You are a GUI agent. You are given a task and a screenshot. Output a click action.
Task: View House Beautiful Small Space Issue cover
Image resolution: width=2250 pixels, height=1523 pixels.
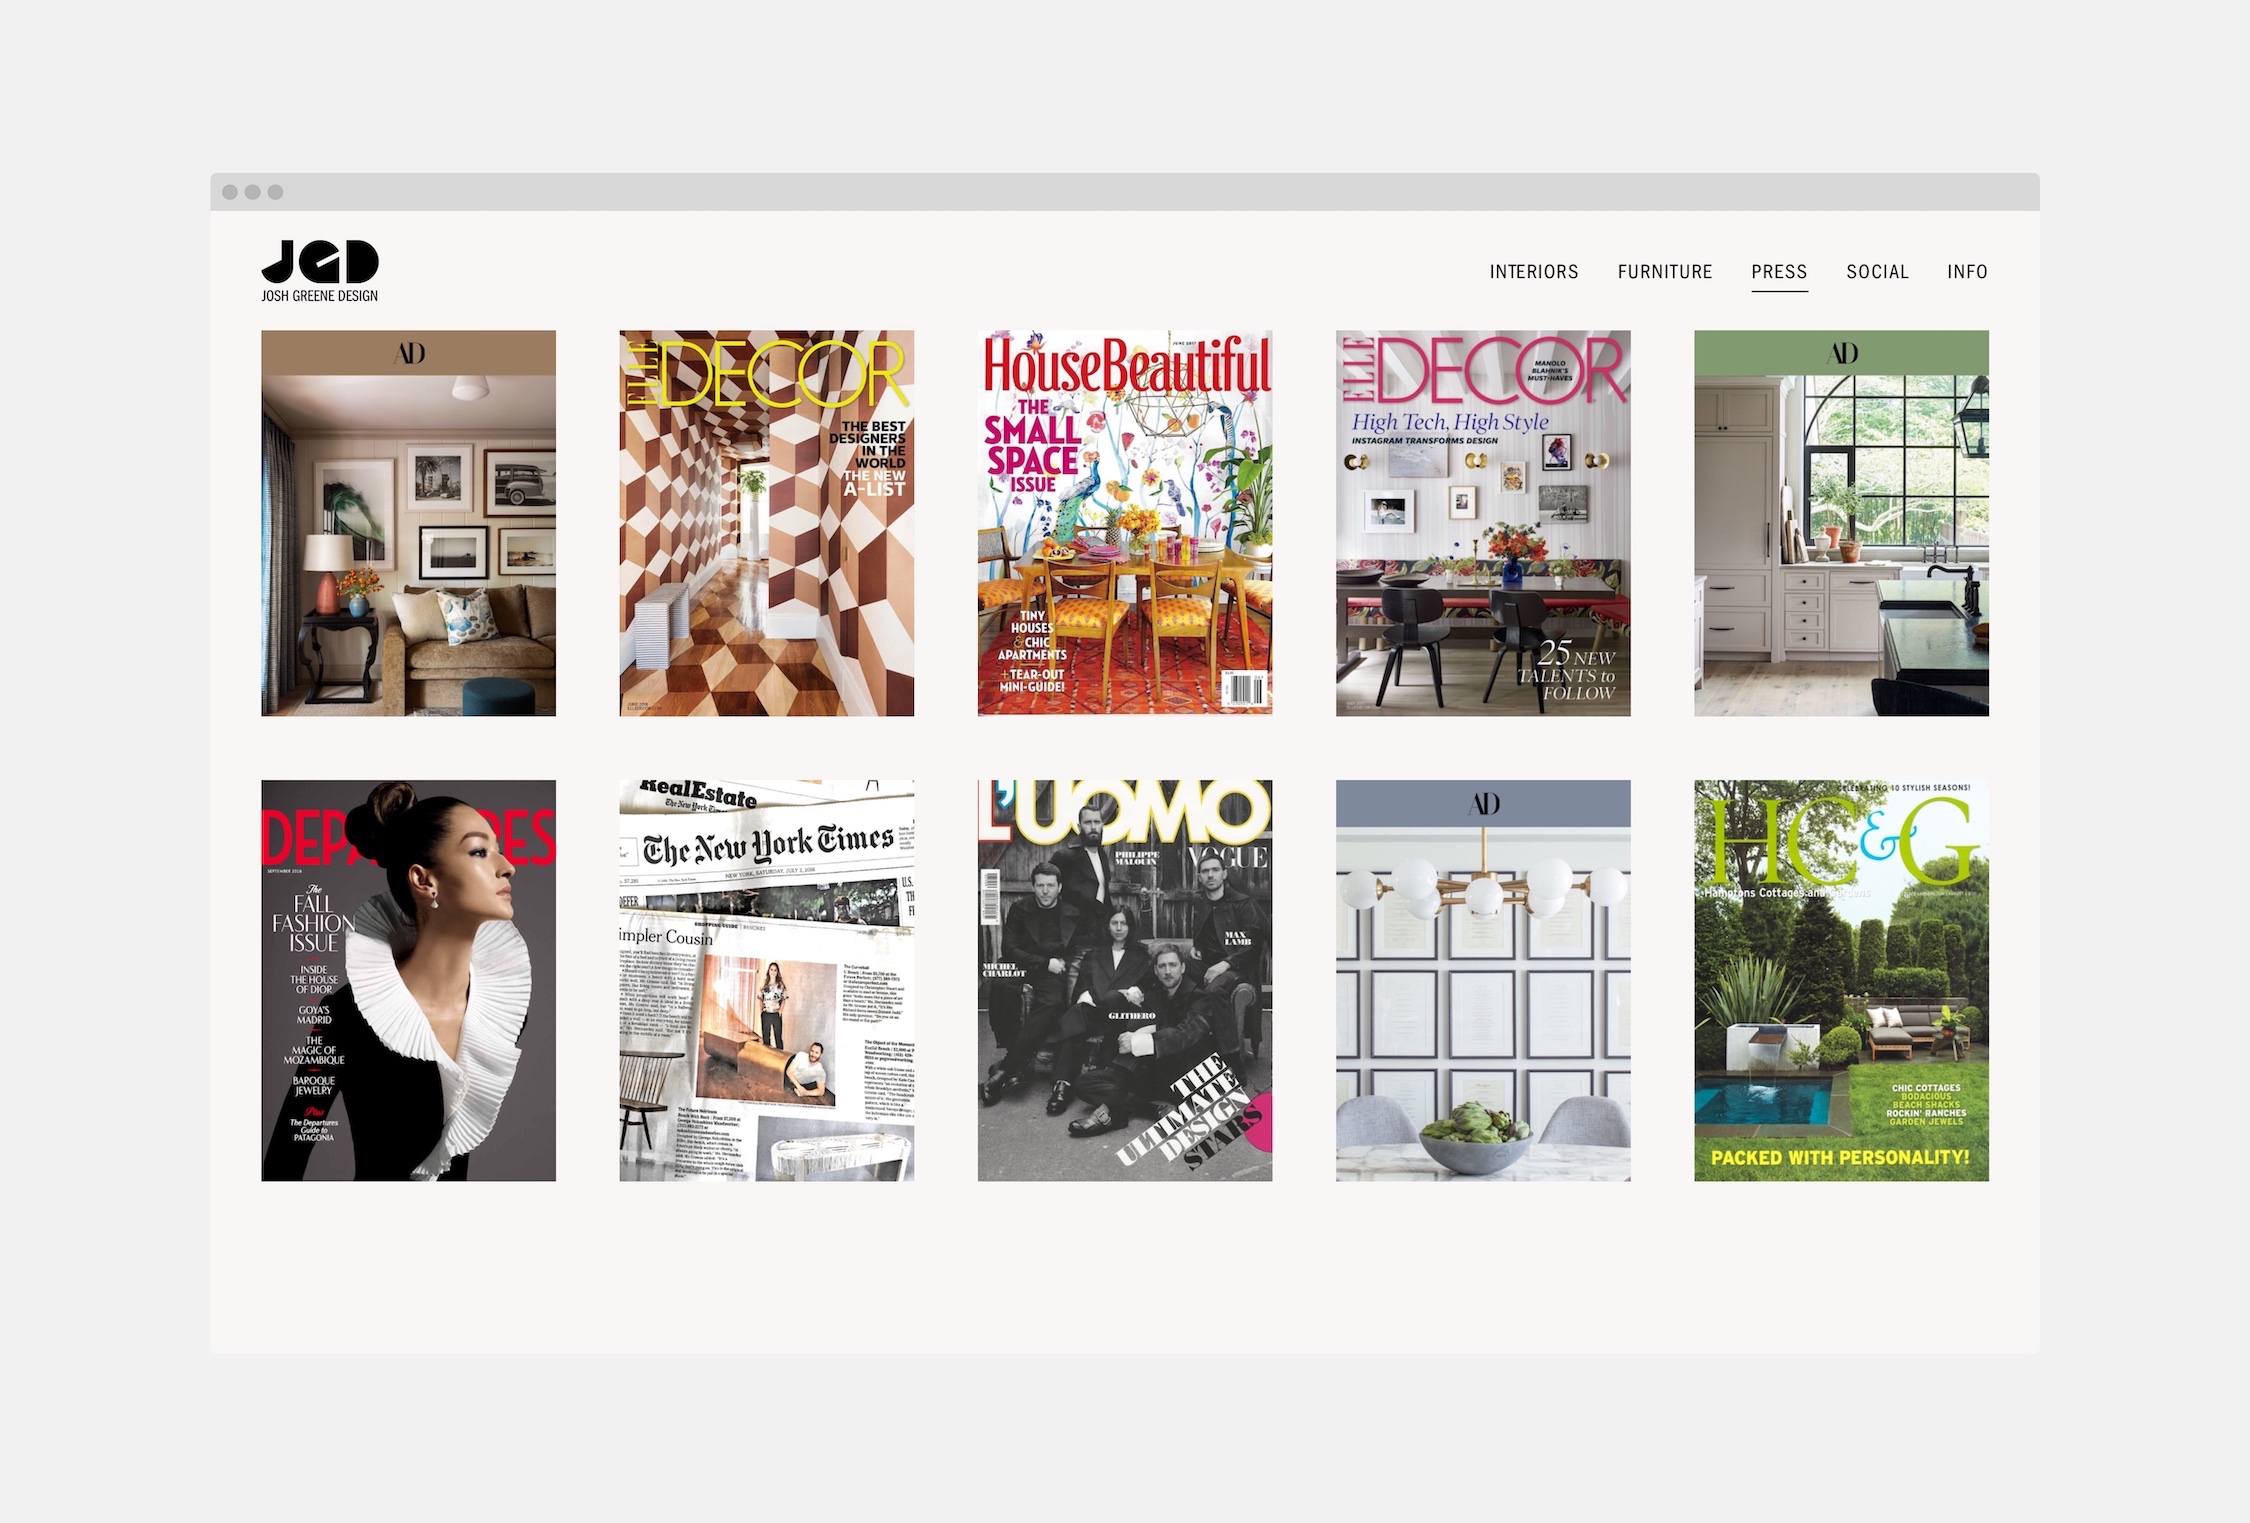(x=1125, y=523)
